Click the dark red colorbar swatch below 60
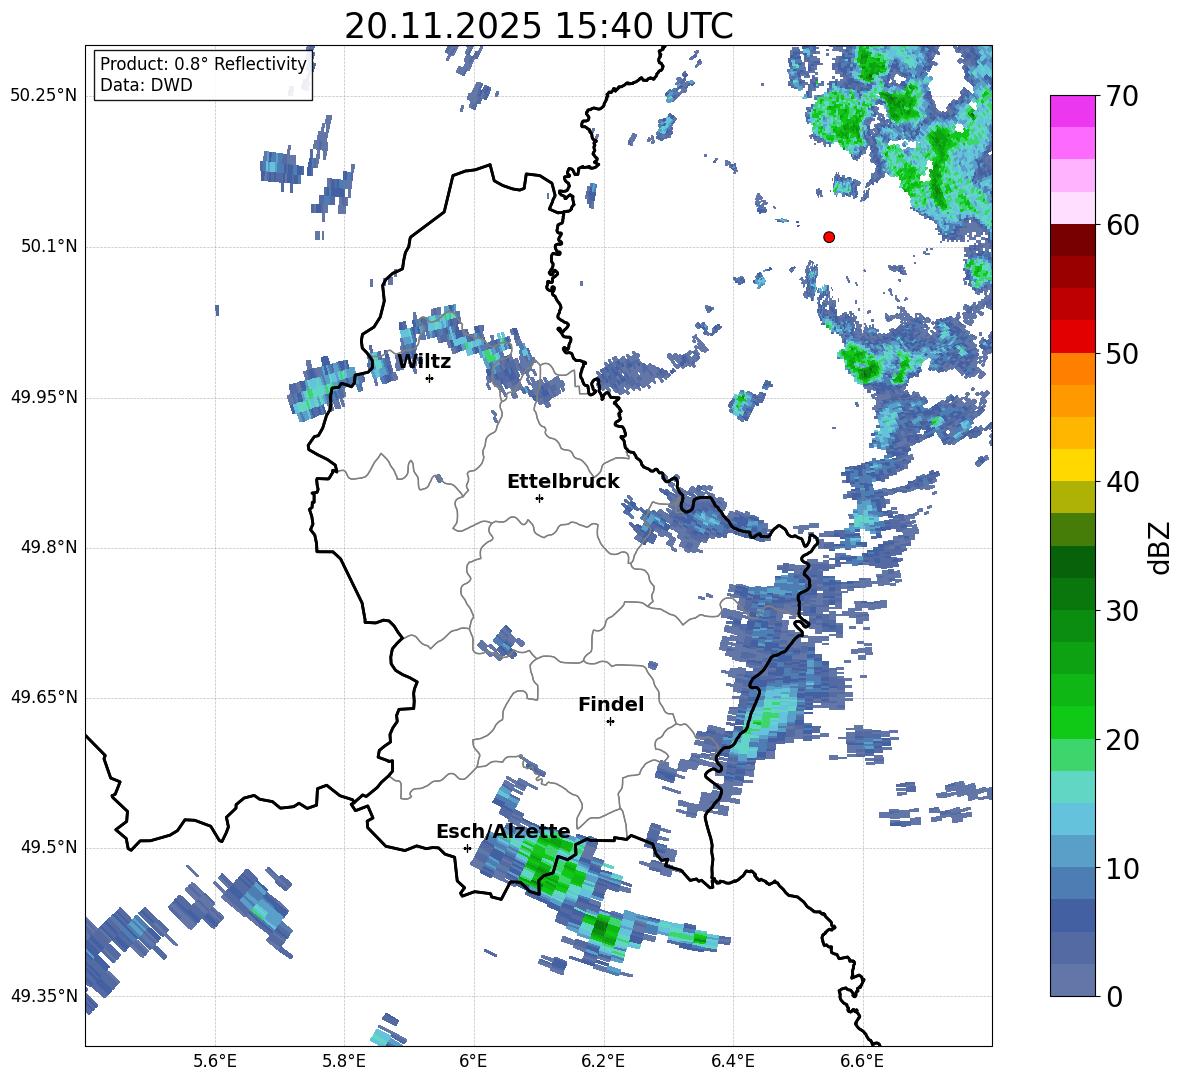1184x1081 pixels. point(1072,241)
